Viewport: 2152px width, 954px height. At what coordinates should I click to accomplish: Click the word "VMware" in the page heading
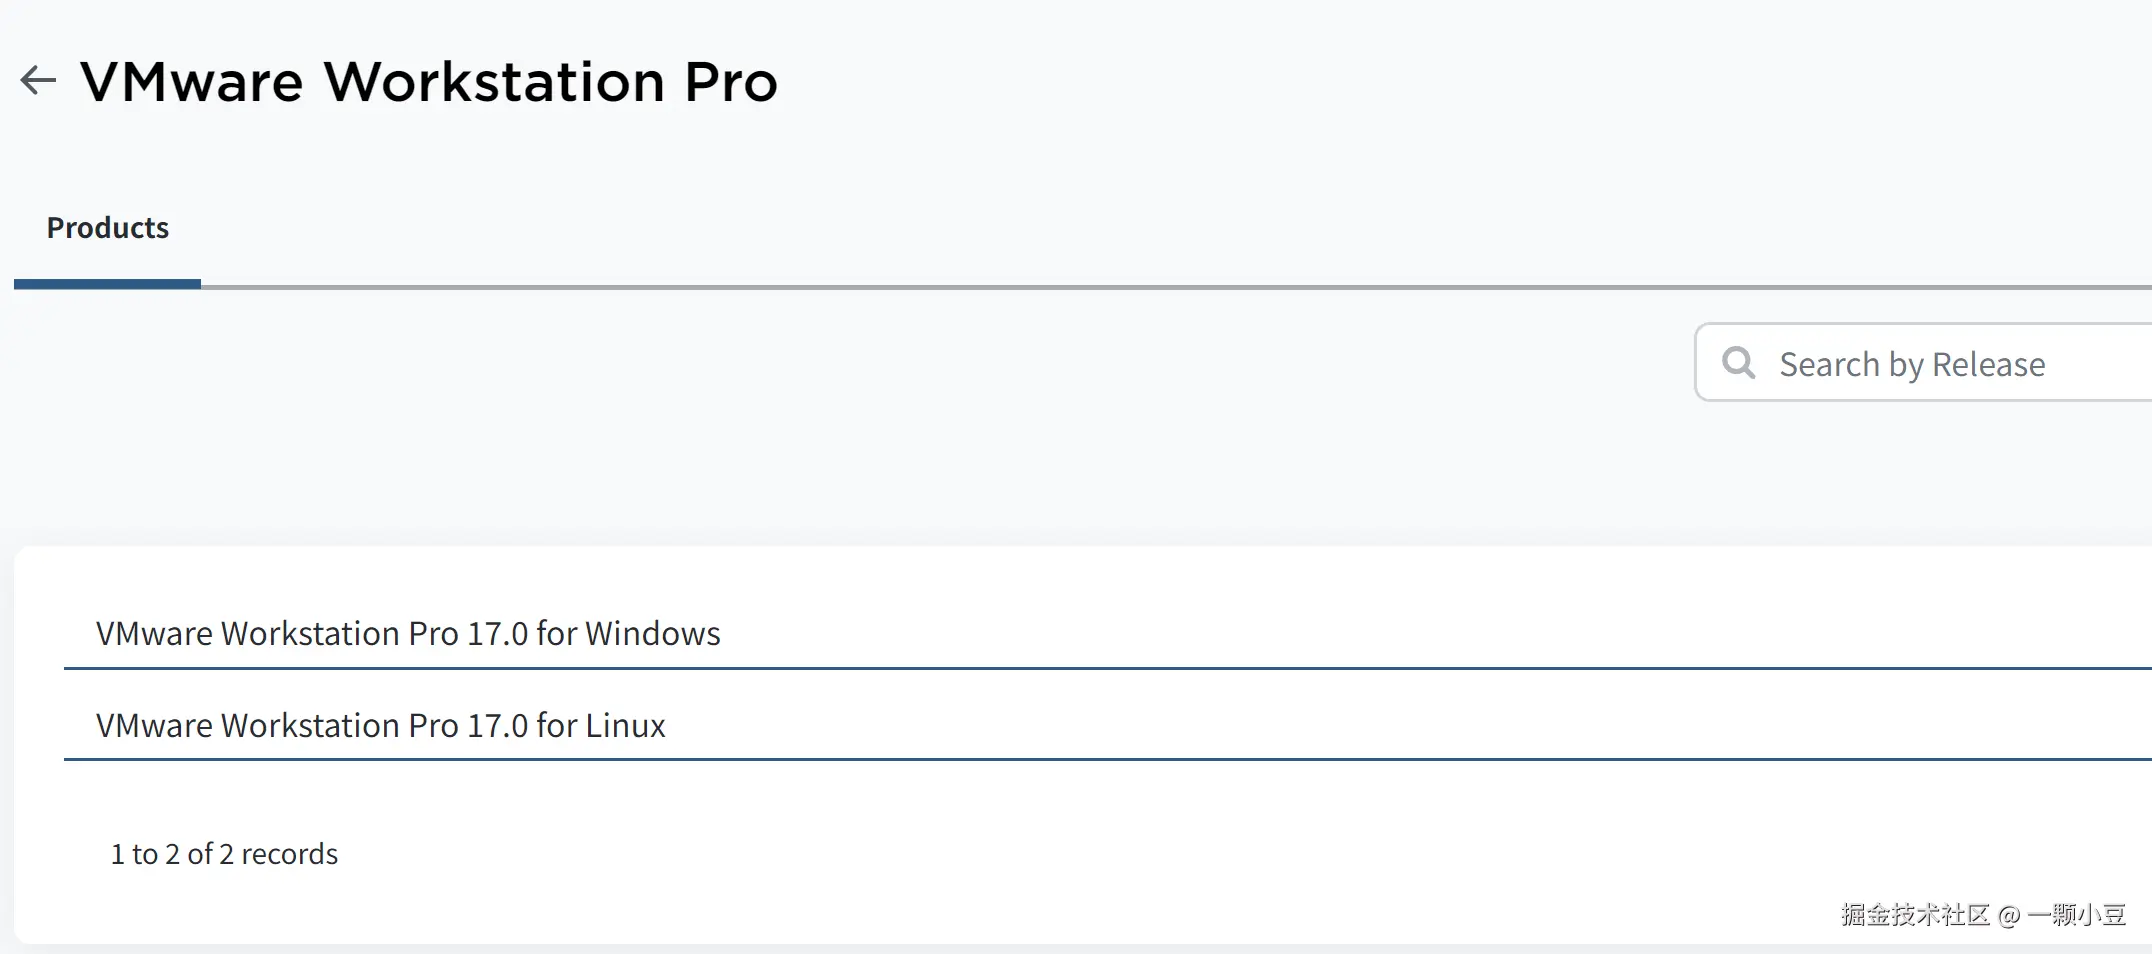click(x=191, y=81)
